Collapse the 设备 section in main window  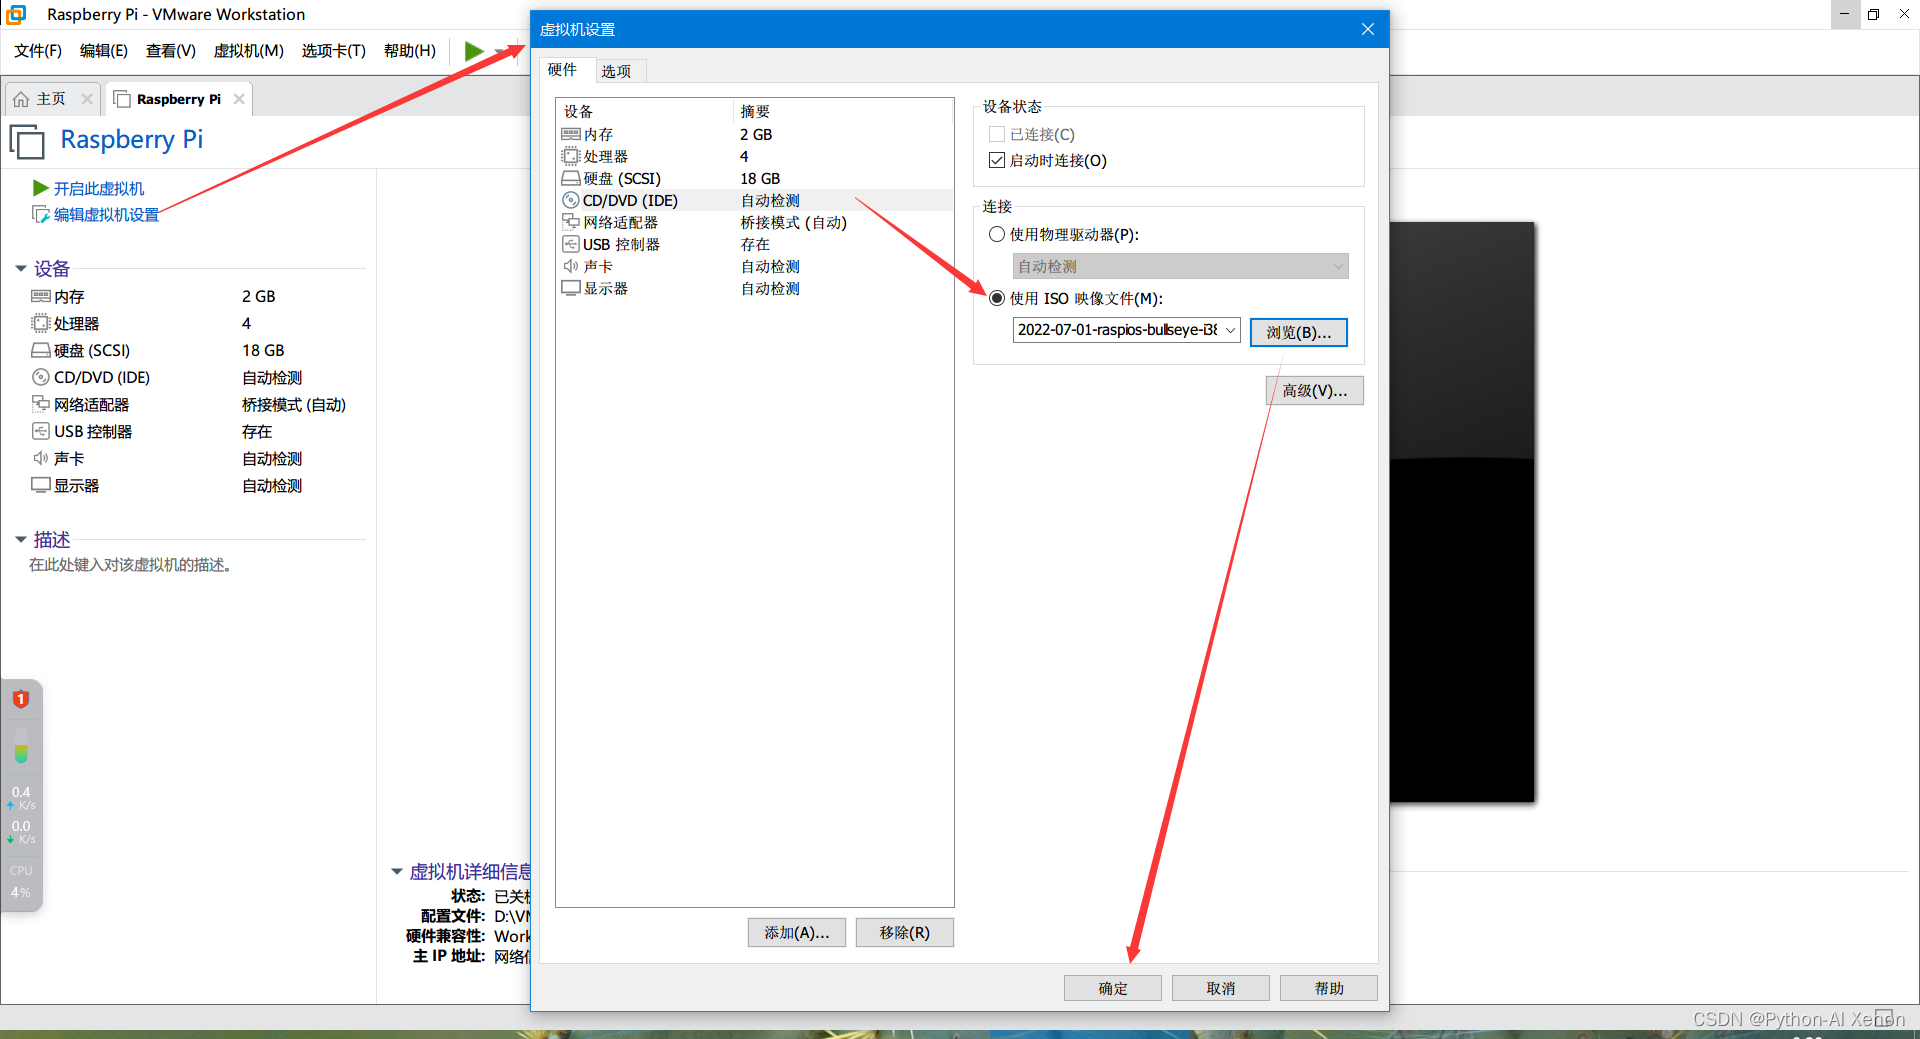[21, 269]
